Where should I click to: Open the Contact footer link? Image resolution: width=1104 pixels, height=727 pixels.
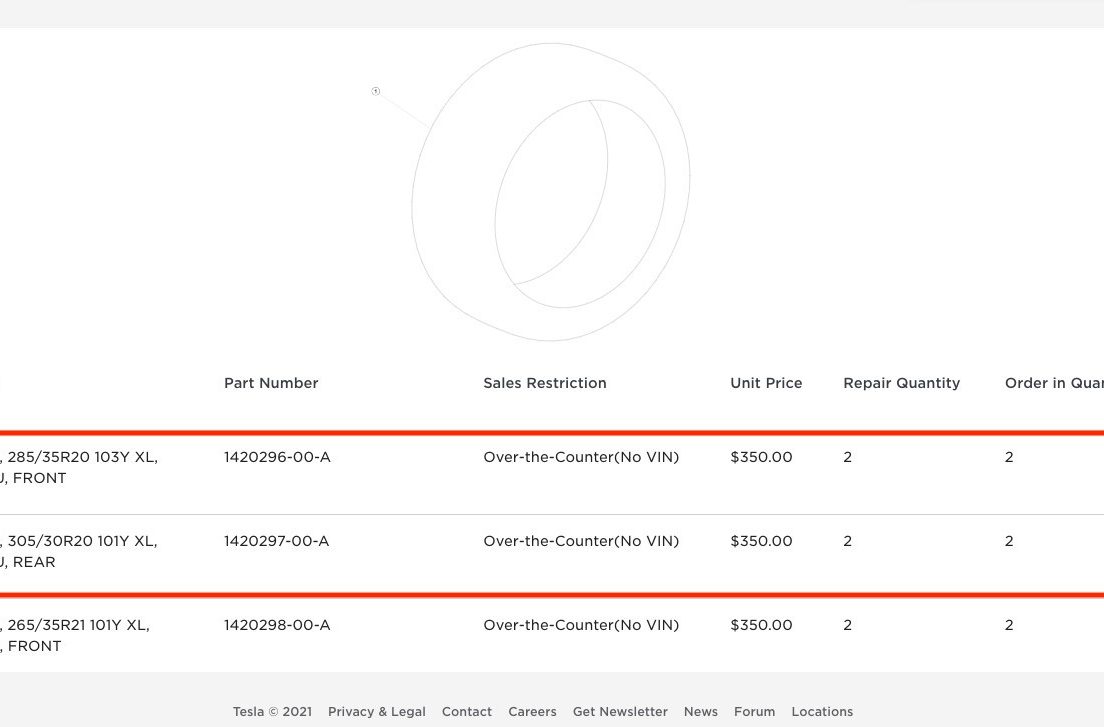click(467, 712)
